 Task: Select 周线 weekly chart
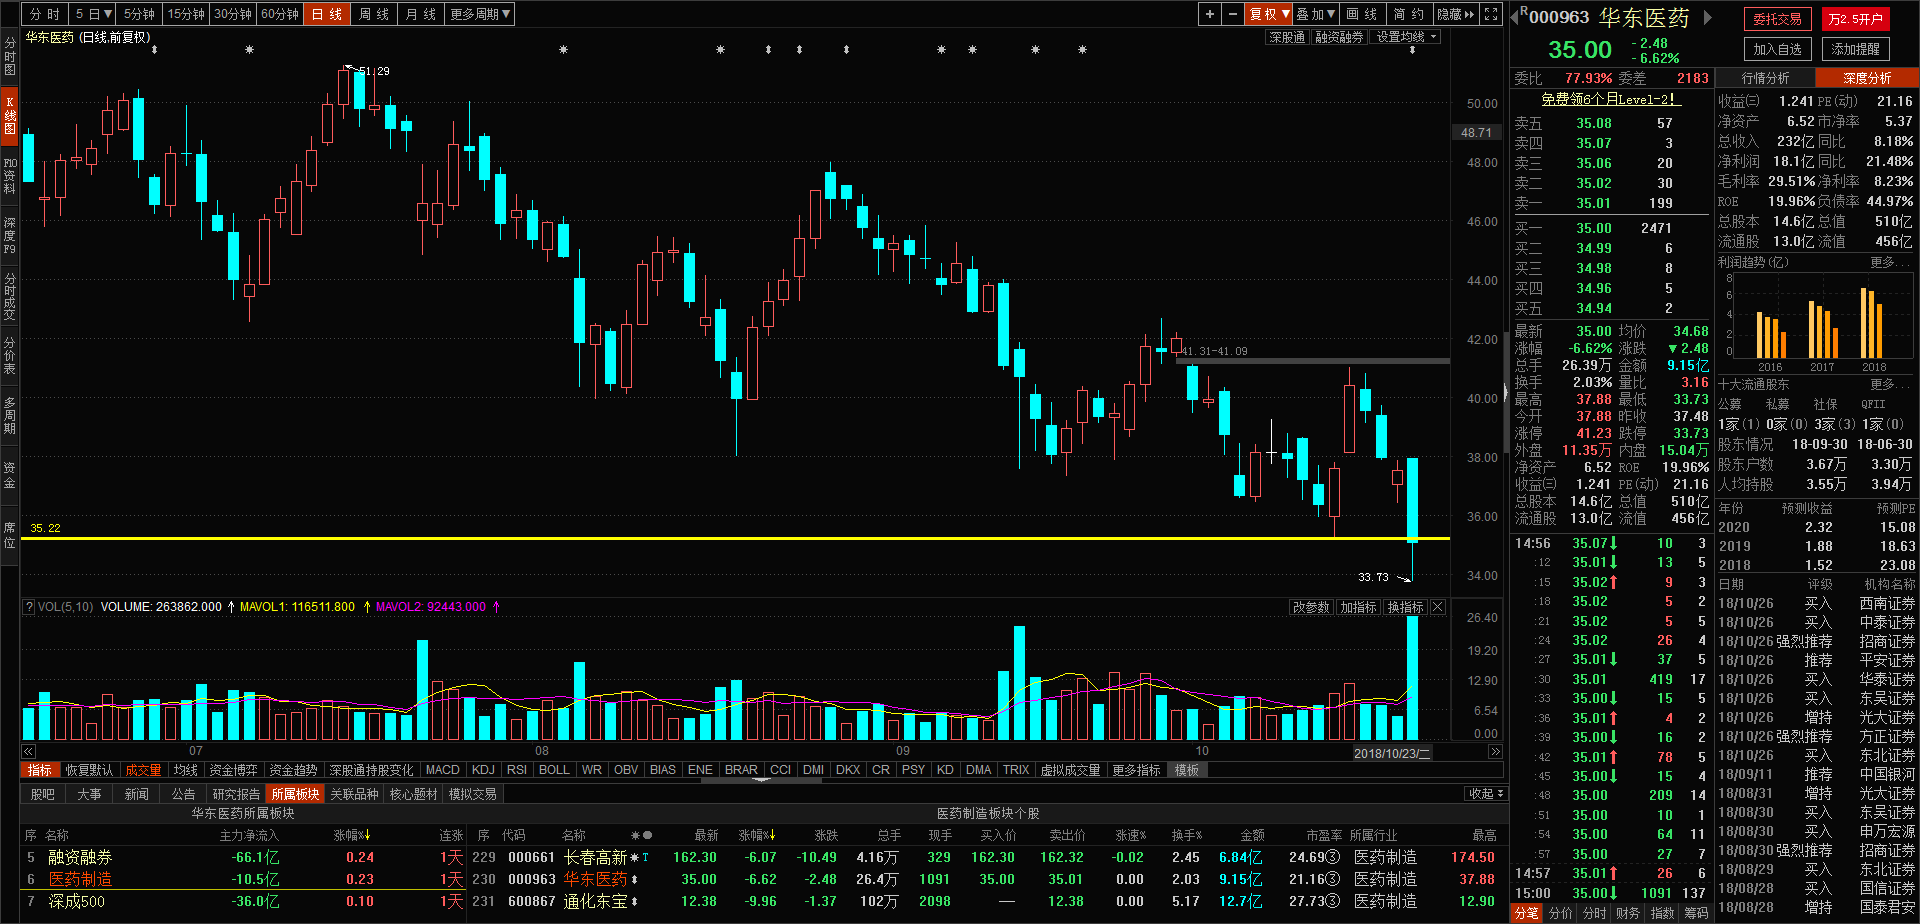374,14
